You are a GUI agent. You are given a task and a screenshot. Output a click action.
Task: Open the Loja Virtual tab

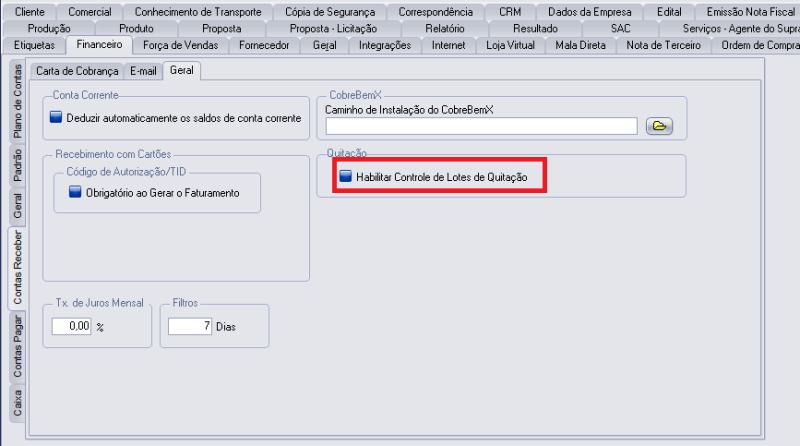click(x=510, y=45)
